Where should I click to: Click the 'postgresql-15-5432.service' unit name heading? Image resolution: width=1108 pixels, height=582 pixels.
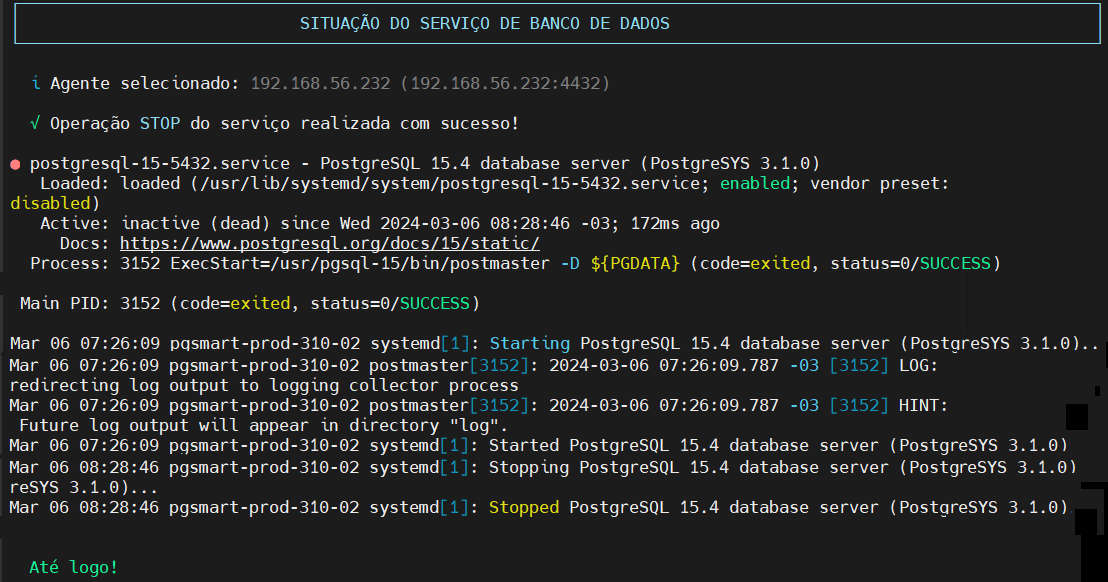click(x=160, y=164)
